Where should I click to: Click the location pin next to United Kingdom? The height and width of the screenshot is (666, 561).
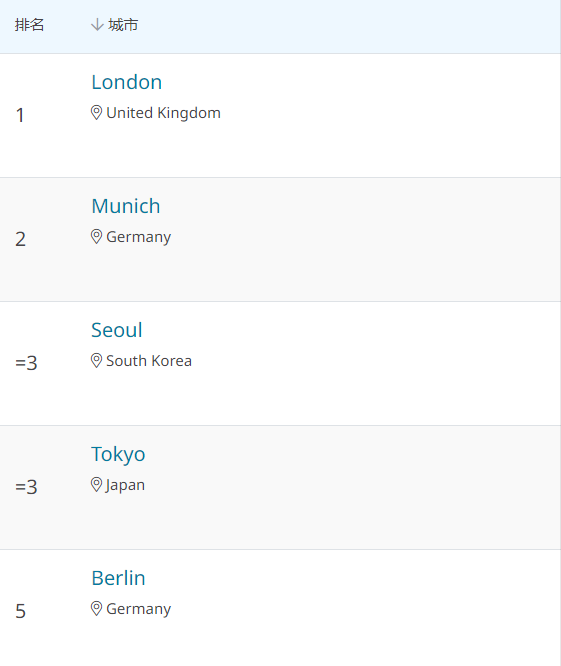tap(96, 113)
